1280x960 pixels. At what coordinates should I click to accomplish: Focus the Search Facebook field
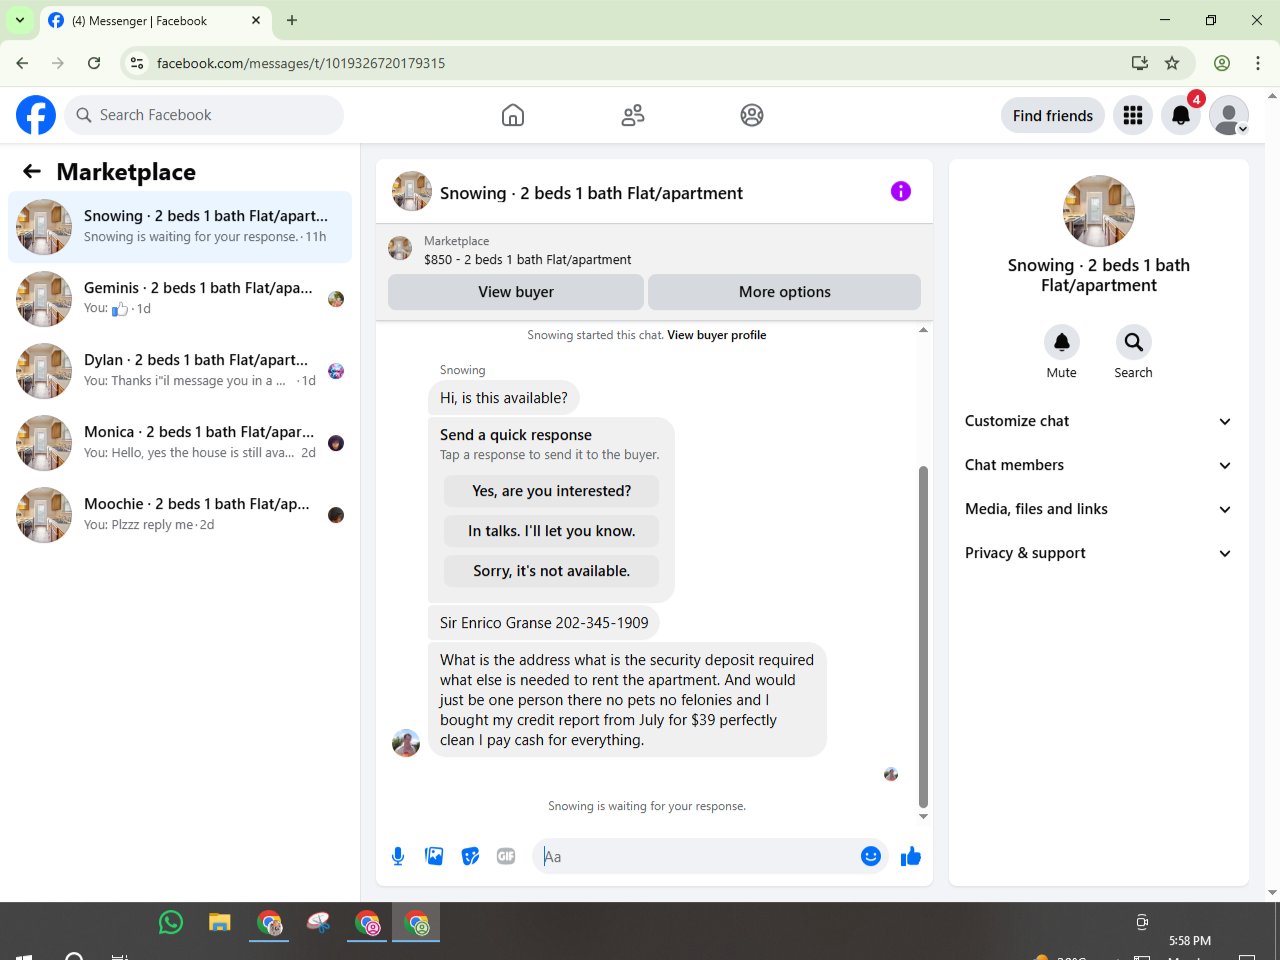click(x=204, y=115)
